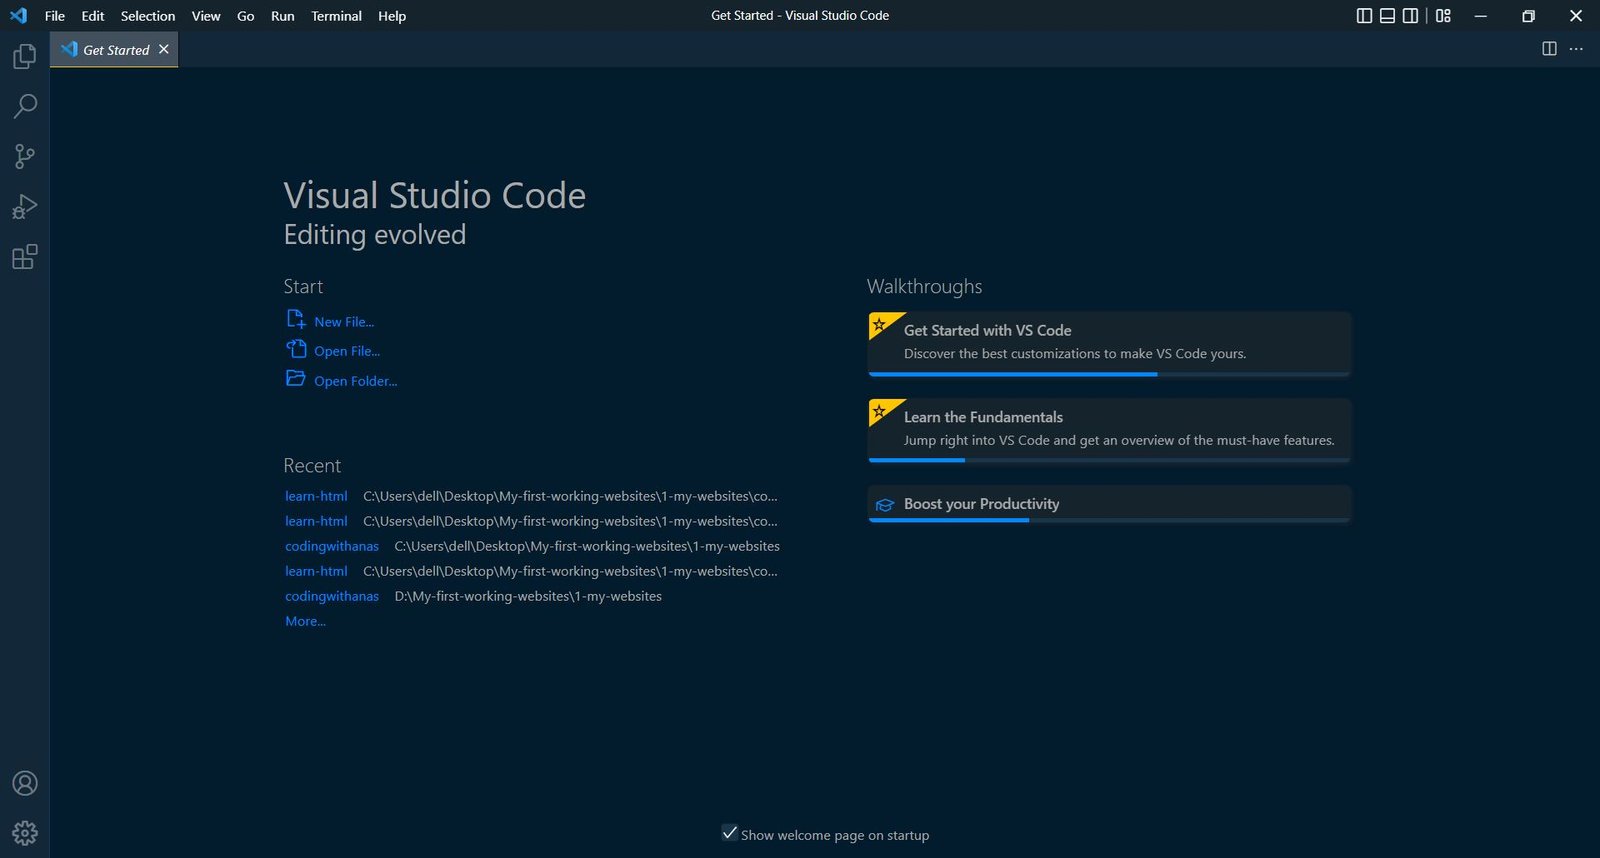Open the Help menu
Image resolution: width=1600 pixels, height=858 pixels.
[x=392, y=16]
